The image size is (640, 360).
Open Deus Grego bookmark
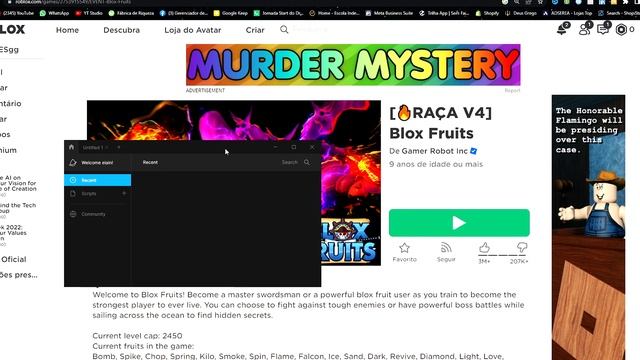[x=521, y=13]
